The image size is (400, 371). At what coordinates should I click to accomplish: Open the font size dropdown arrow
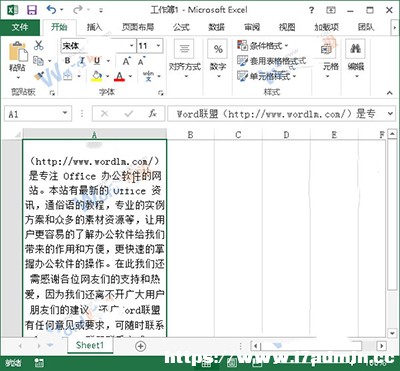(x=158, y=46)
